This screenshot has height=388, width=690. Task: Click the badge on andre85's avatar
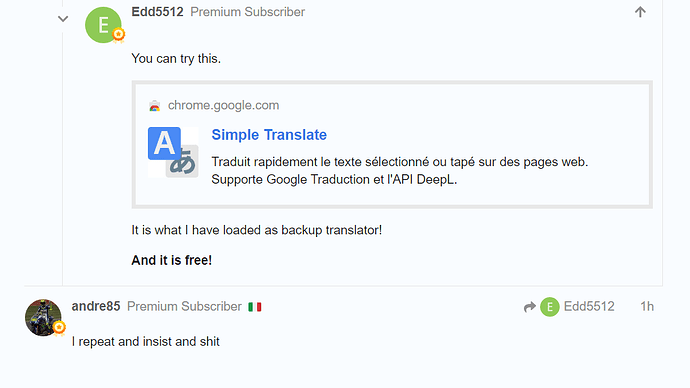coord(59,328)
